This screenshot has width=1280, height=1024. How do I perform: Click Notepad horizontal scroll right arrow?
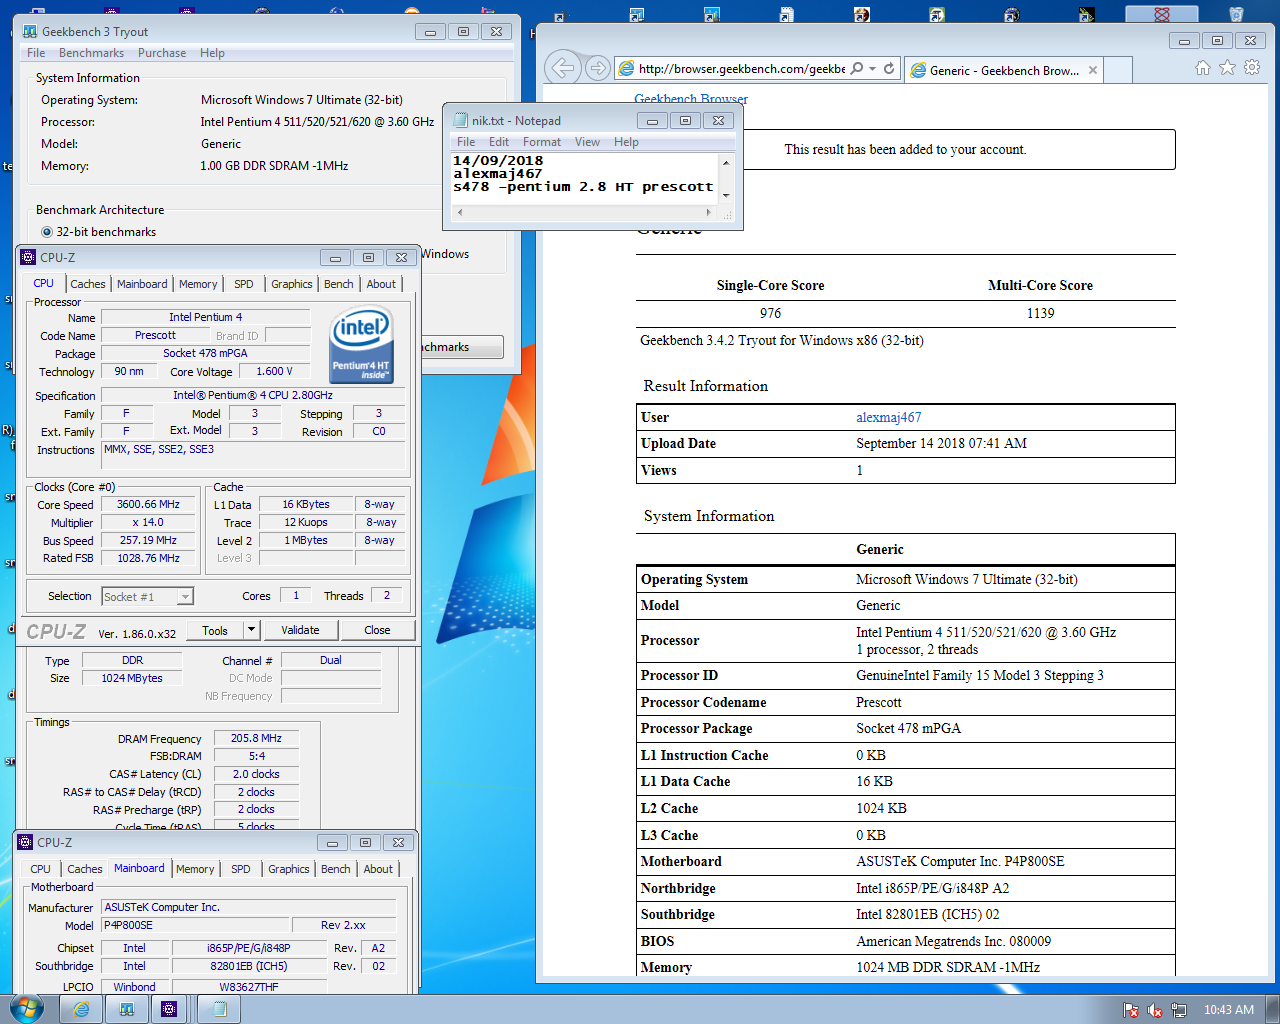click(709, 212)
